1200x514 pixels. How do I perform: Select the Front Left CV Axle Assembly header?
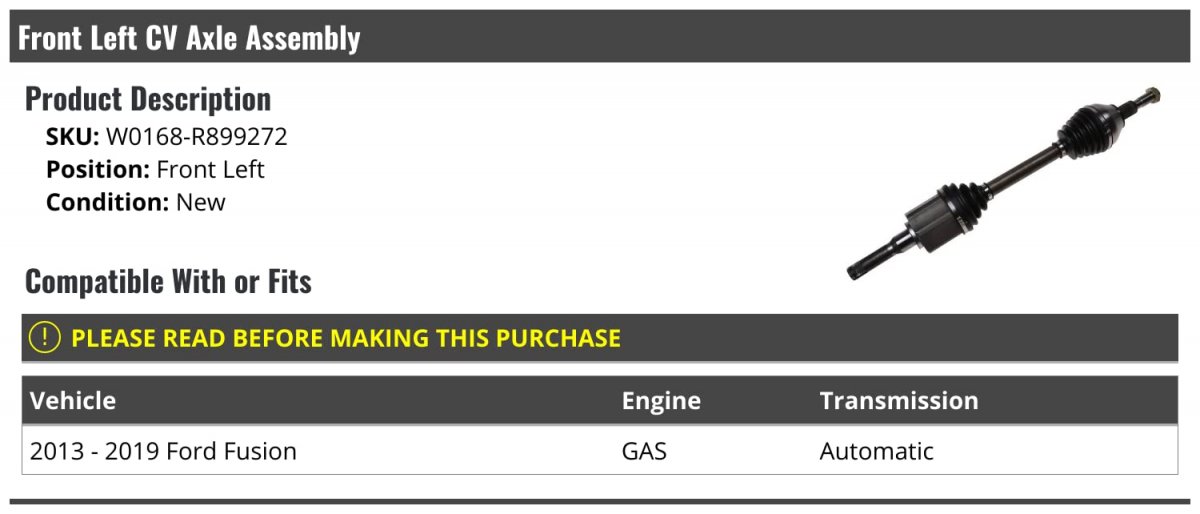(x=600, y=37)
